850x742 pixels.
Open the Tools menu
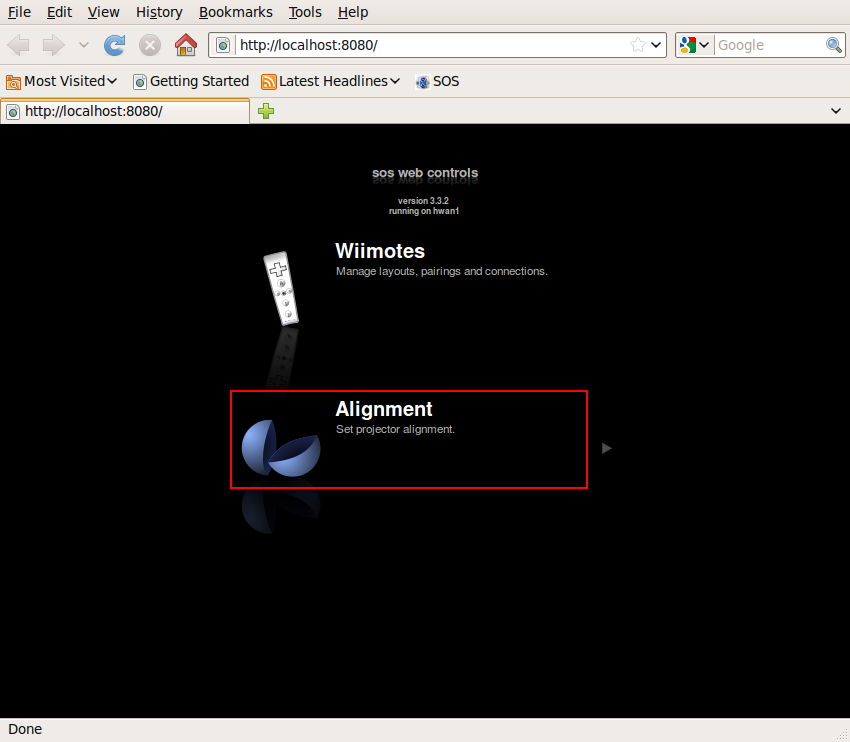305,12
